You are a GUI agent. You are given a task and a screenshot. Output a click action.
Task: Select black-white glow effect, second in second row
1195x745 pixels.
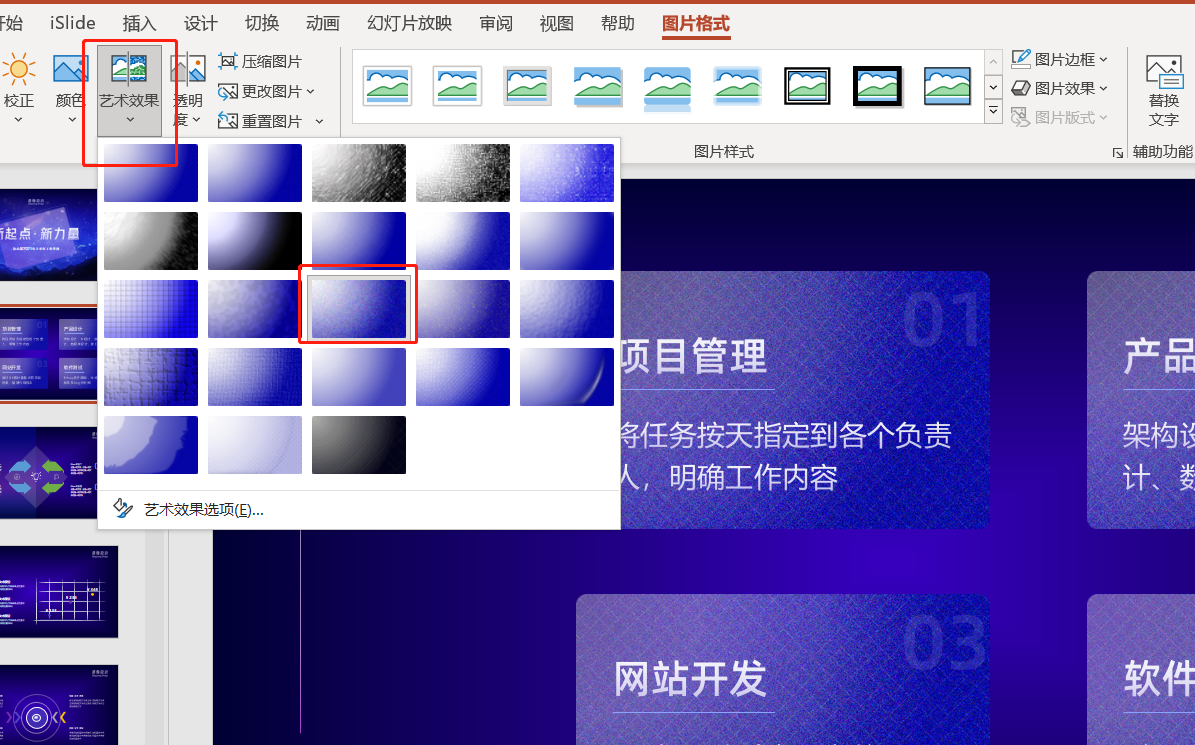(x=255, y=241)
